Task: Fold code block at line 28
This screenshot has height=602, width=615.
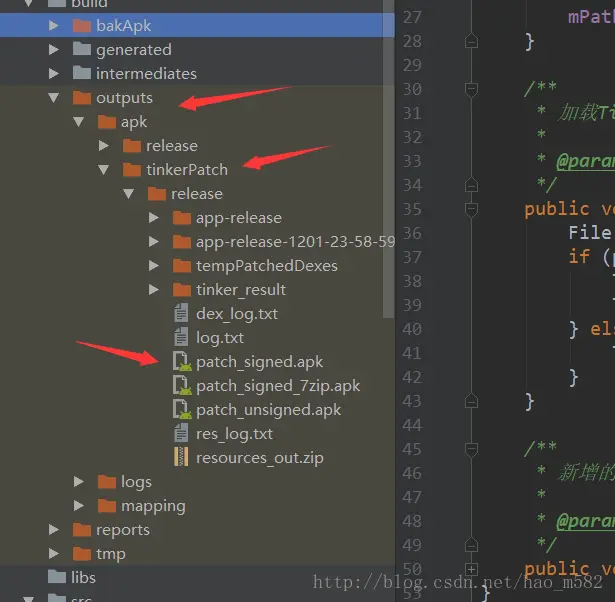Action: (x=471, y=41)
